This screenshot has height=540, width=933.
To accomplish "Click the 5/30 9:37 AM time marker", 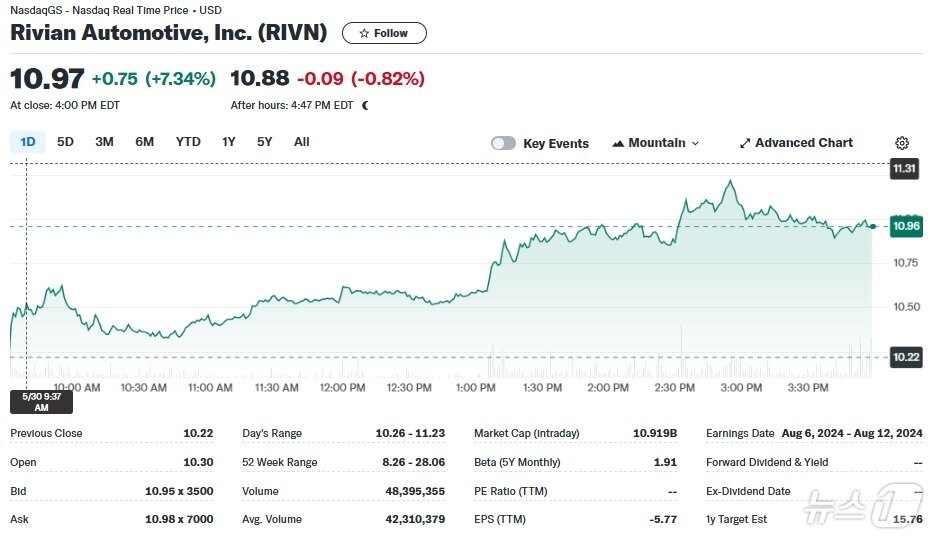I will (x=41, y=401).
